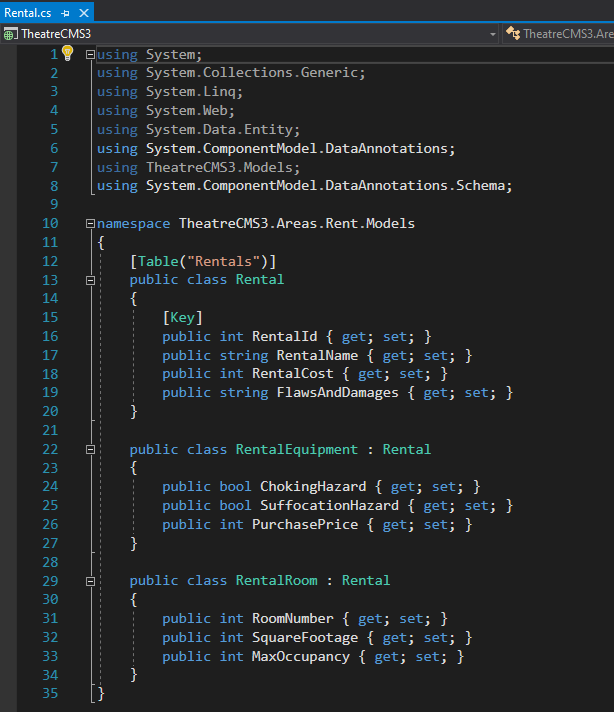This screenshot has height=712, width=614.
Task: Click line number 21 in the margin
Action: click(x=50, y=430)
